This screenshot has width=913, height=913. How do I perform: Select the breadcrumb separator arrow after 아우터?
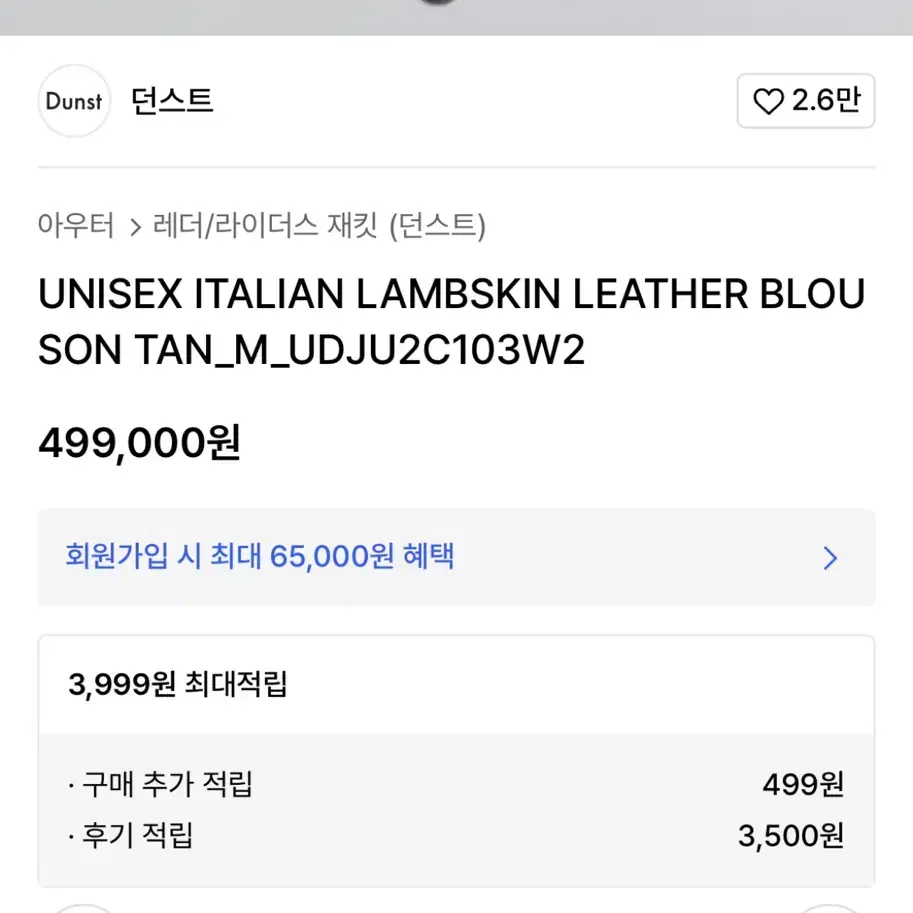click(135, 227)
